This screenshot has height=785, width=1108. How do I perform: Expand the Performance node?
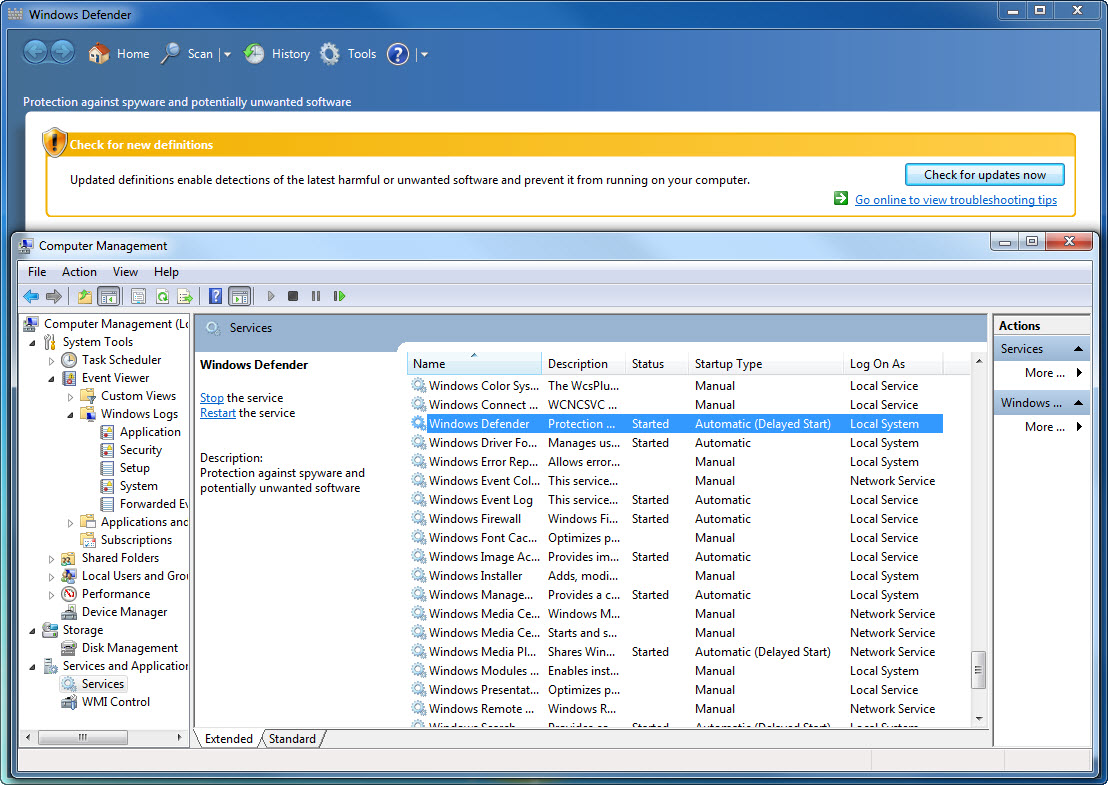[x=51, y=595]
